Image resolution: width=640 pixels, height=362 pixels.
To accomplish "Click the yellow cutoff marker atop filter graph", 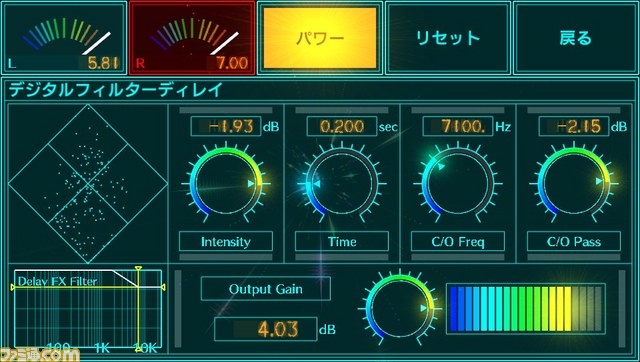I will pyautogui.click(x=138, y=269).
